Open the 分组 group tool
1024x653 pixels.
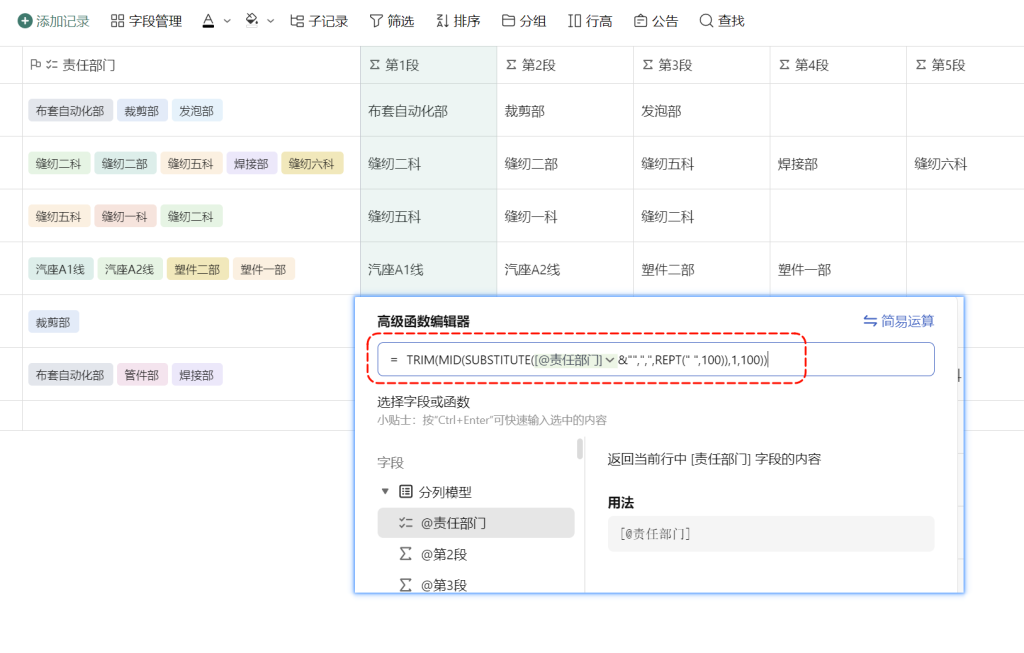tap(524, 21)
